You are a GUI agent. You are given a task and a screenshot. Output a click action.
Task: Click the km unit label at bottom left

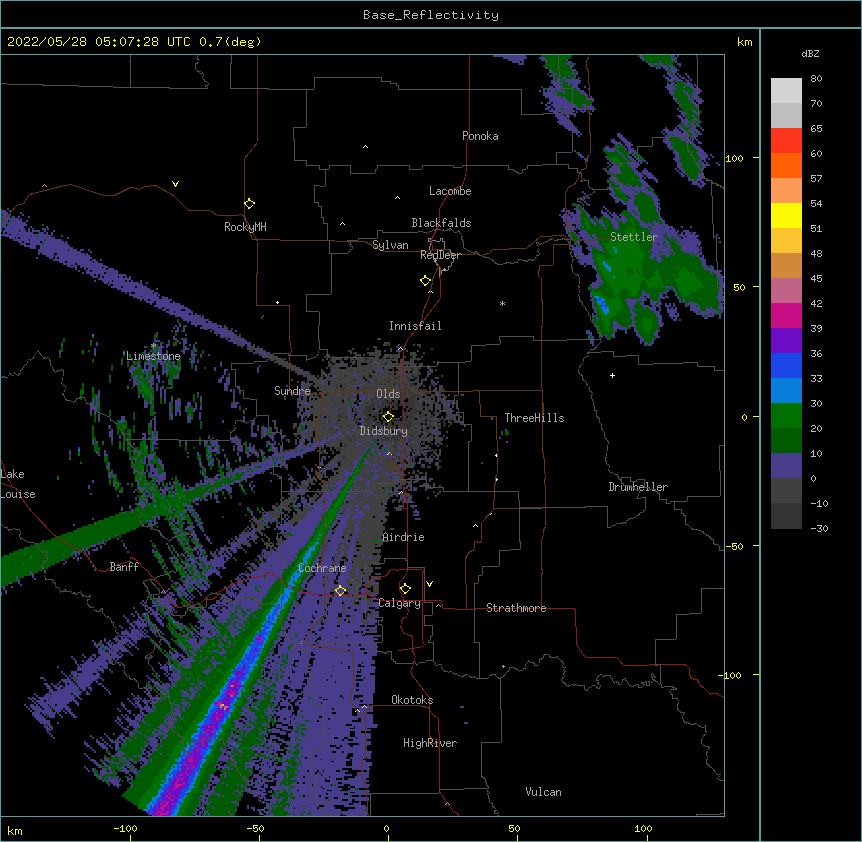click(x=15, y=830)
